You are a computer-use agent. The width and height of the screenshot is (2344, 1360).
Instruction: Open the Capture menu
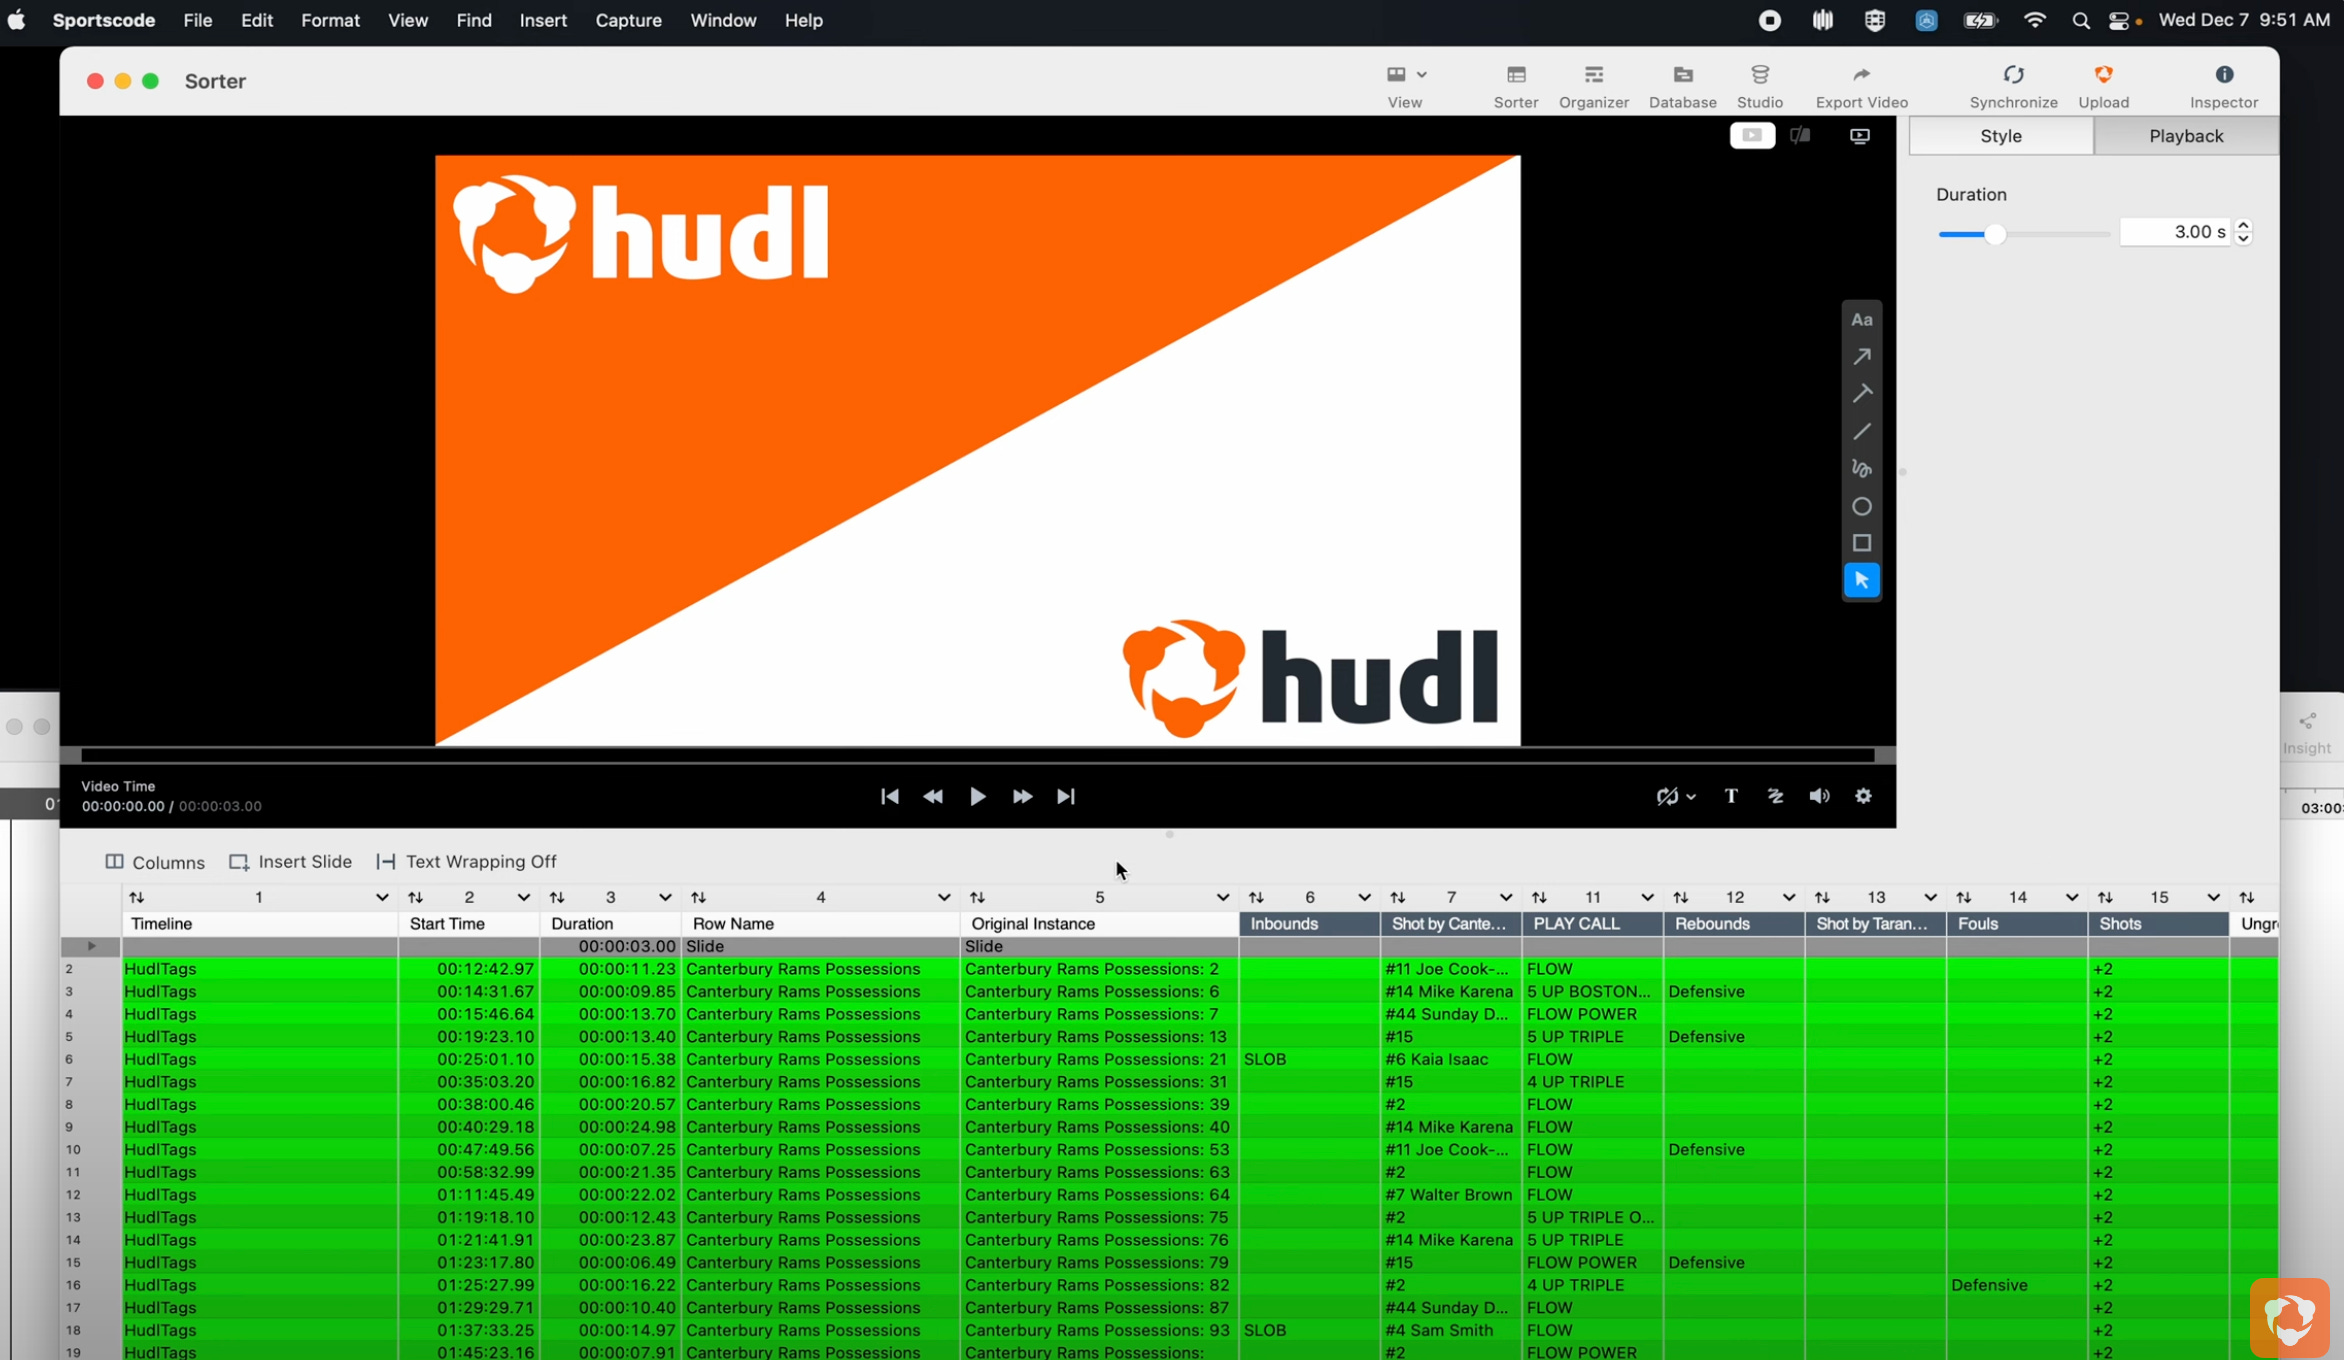point(628,20)
